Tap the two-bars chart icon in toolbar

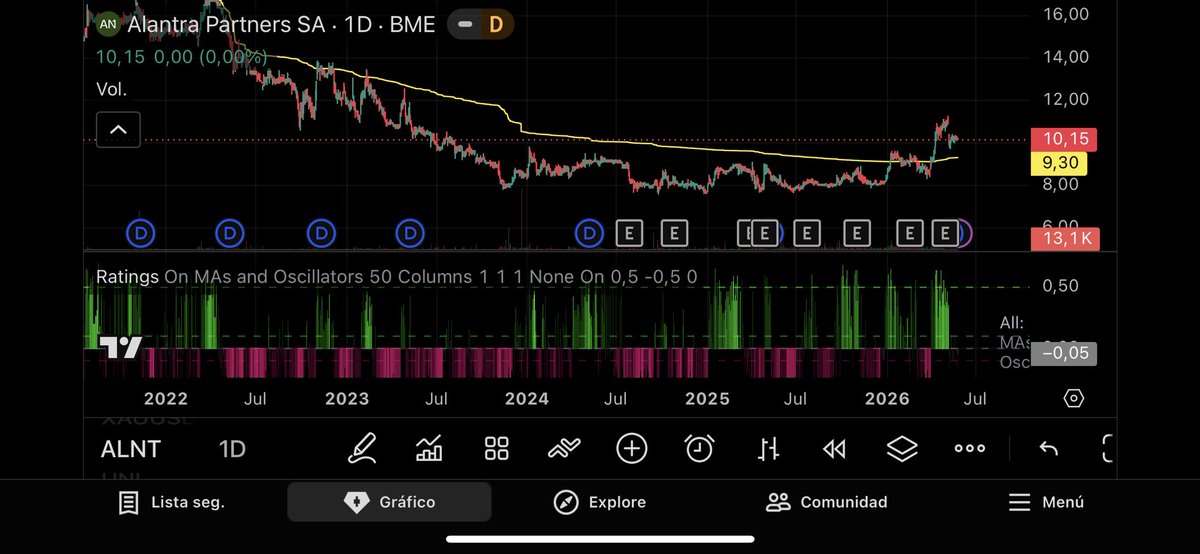(767, 448)
